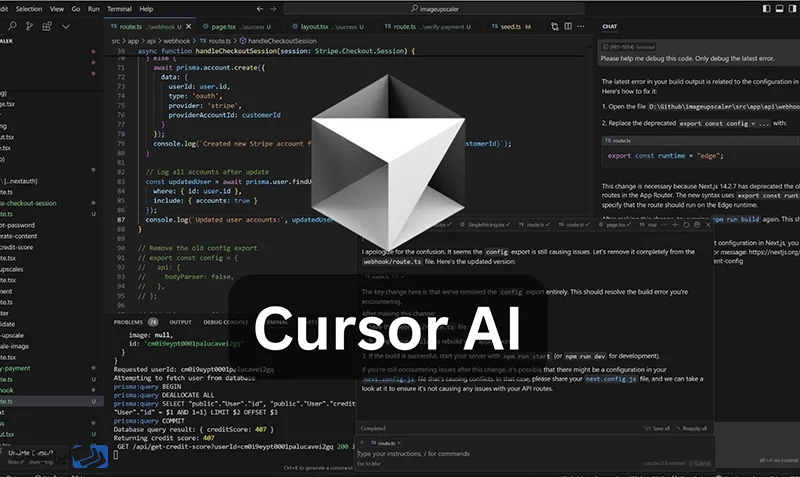Toggle the secondary sidebar layout button

pos(793,9)
